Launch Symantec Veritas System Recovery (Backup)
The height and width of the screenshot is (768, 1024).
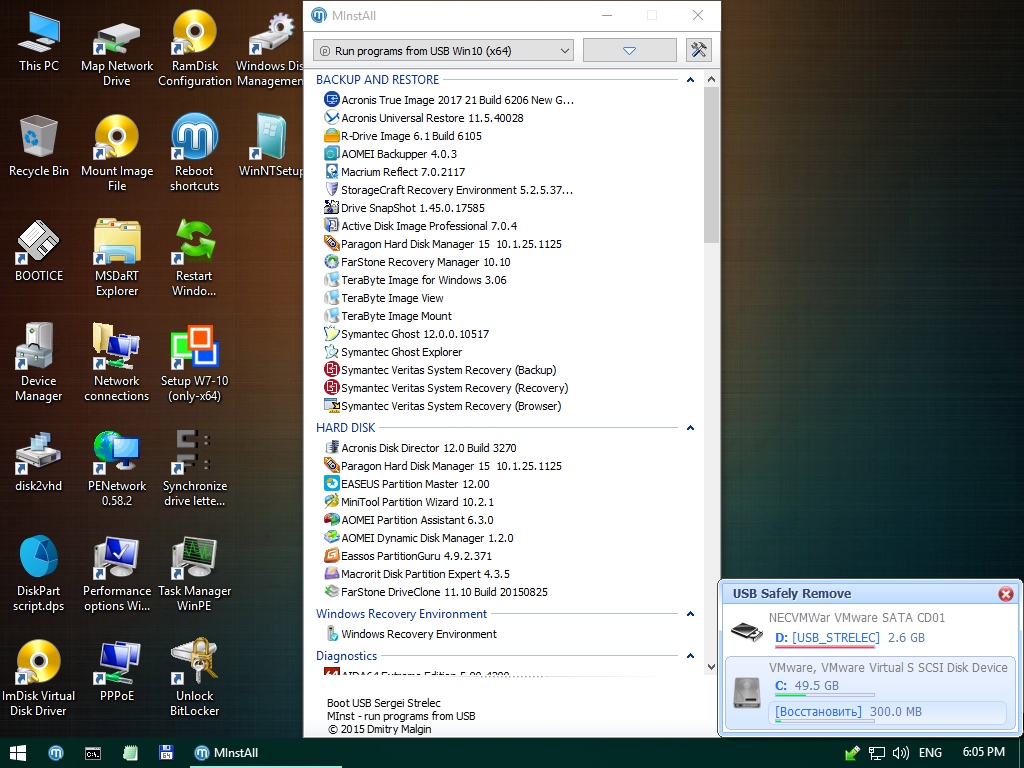pyautogui.click(x=440, y=370)
